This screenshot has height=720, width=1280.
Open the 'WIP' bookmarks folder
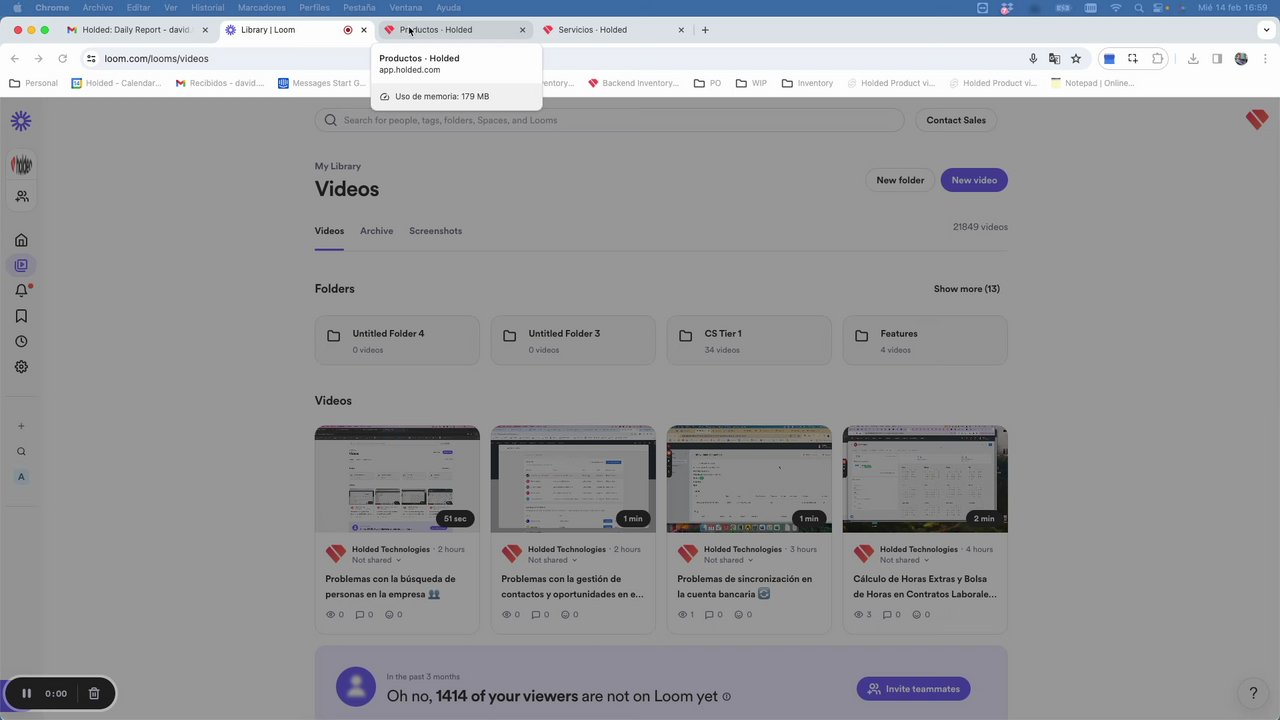[751, 83]
